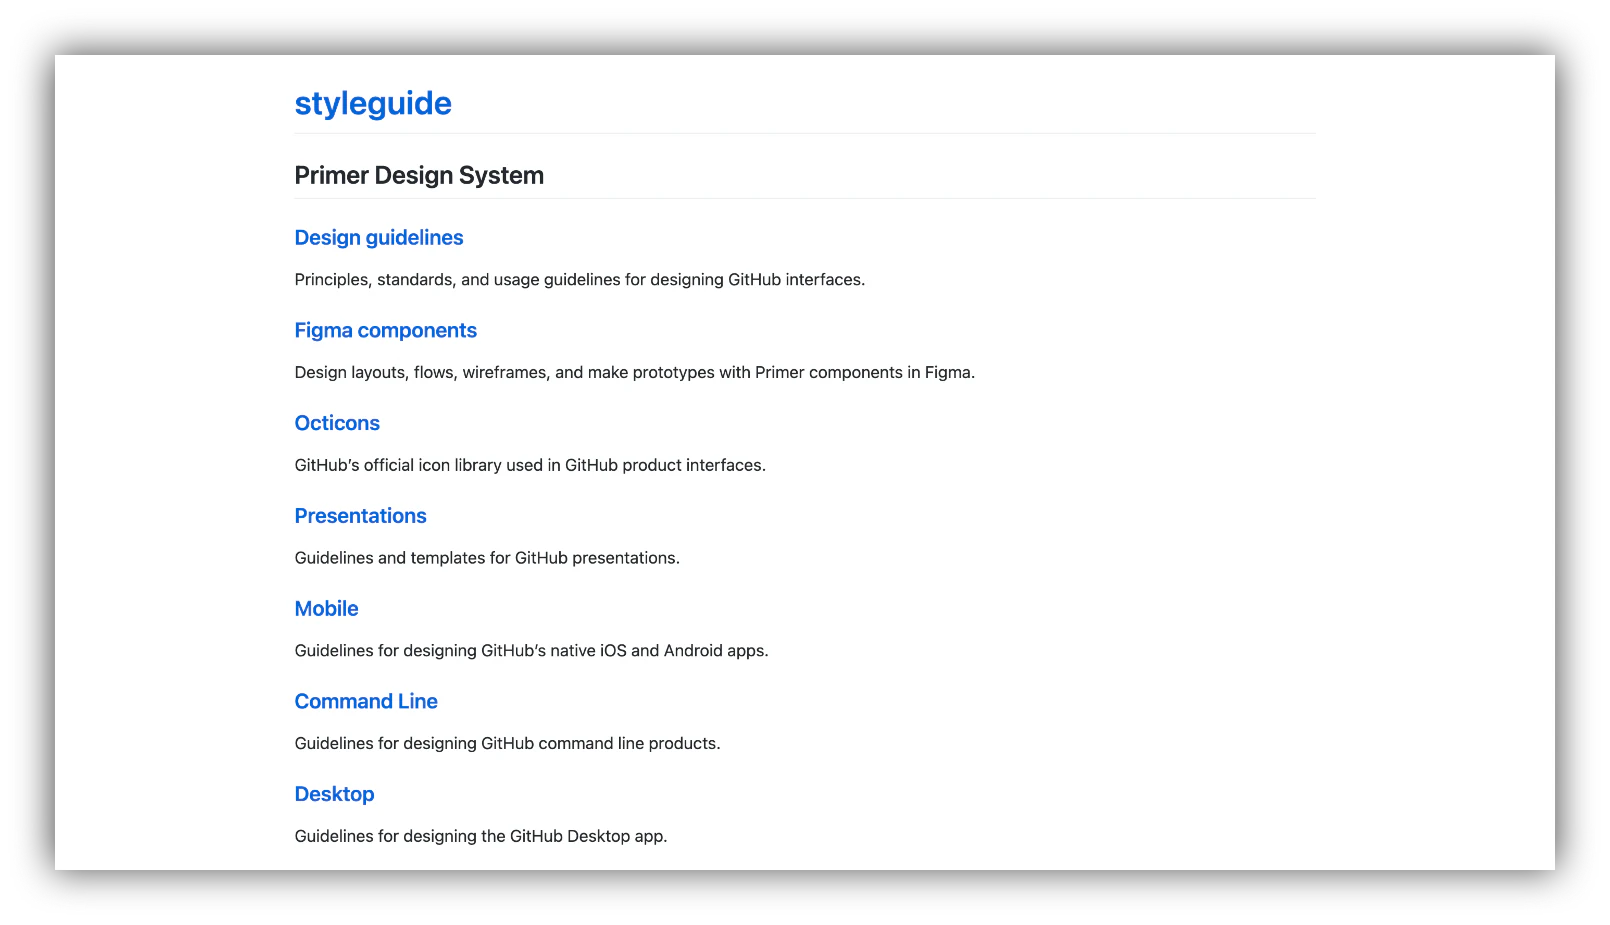The image size is (1610, 925).
Task: Follow the Mobile guidelines link
Action: pos(326,609)
